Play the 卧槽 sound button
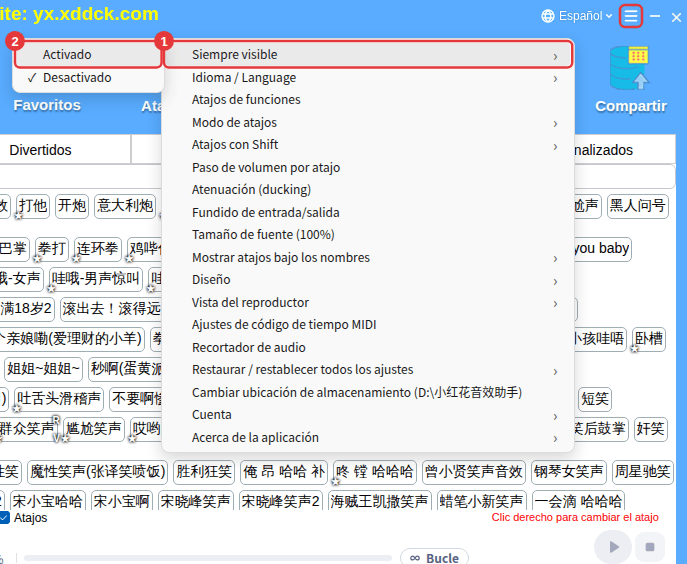 (x=649, y=339)
